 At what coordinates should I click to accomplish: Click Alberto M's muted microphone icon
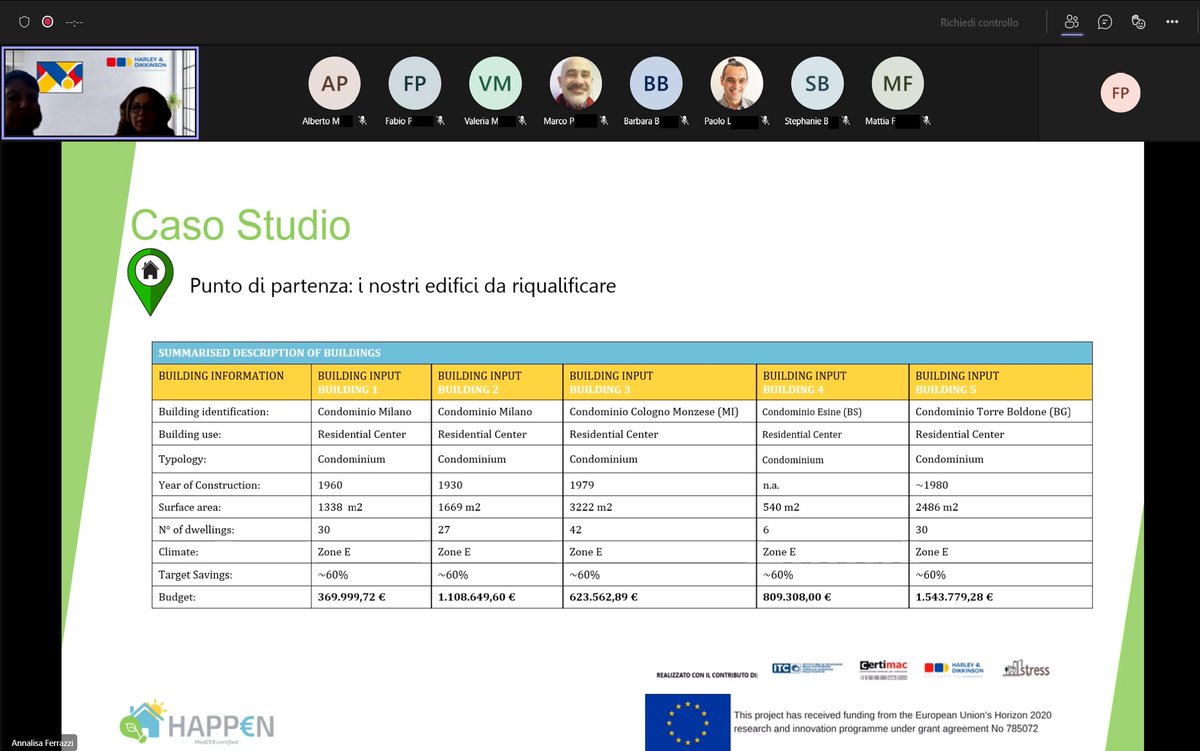point(364,121)
